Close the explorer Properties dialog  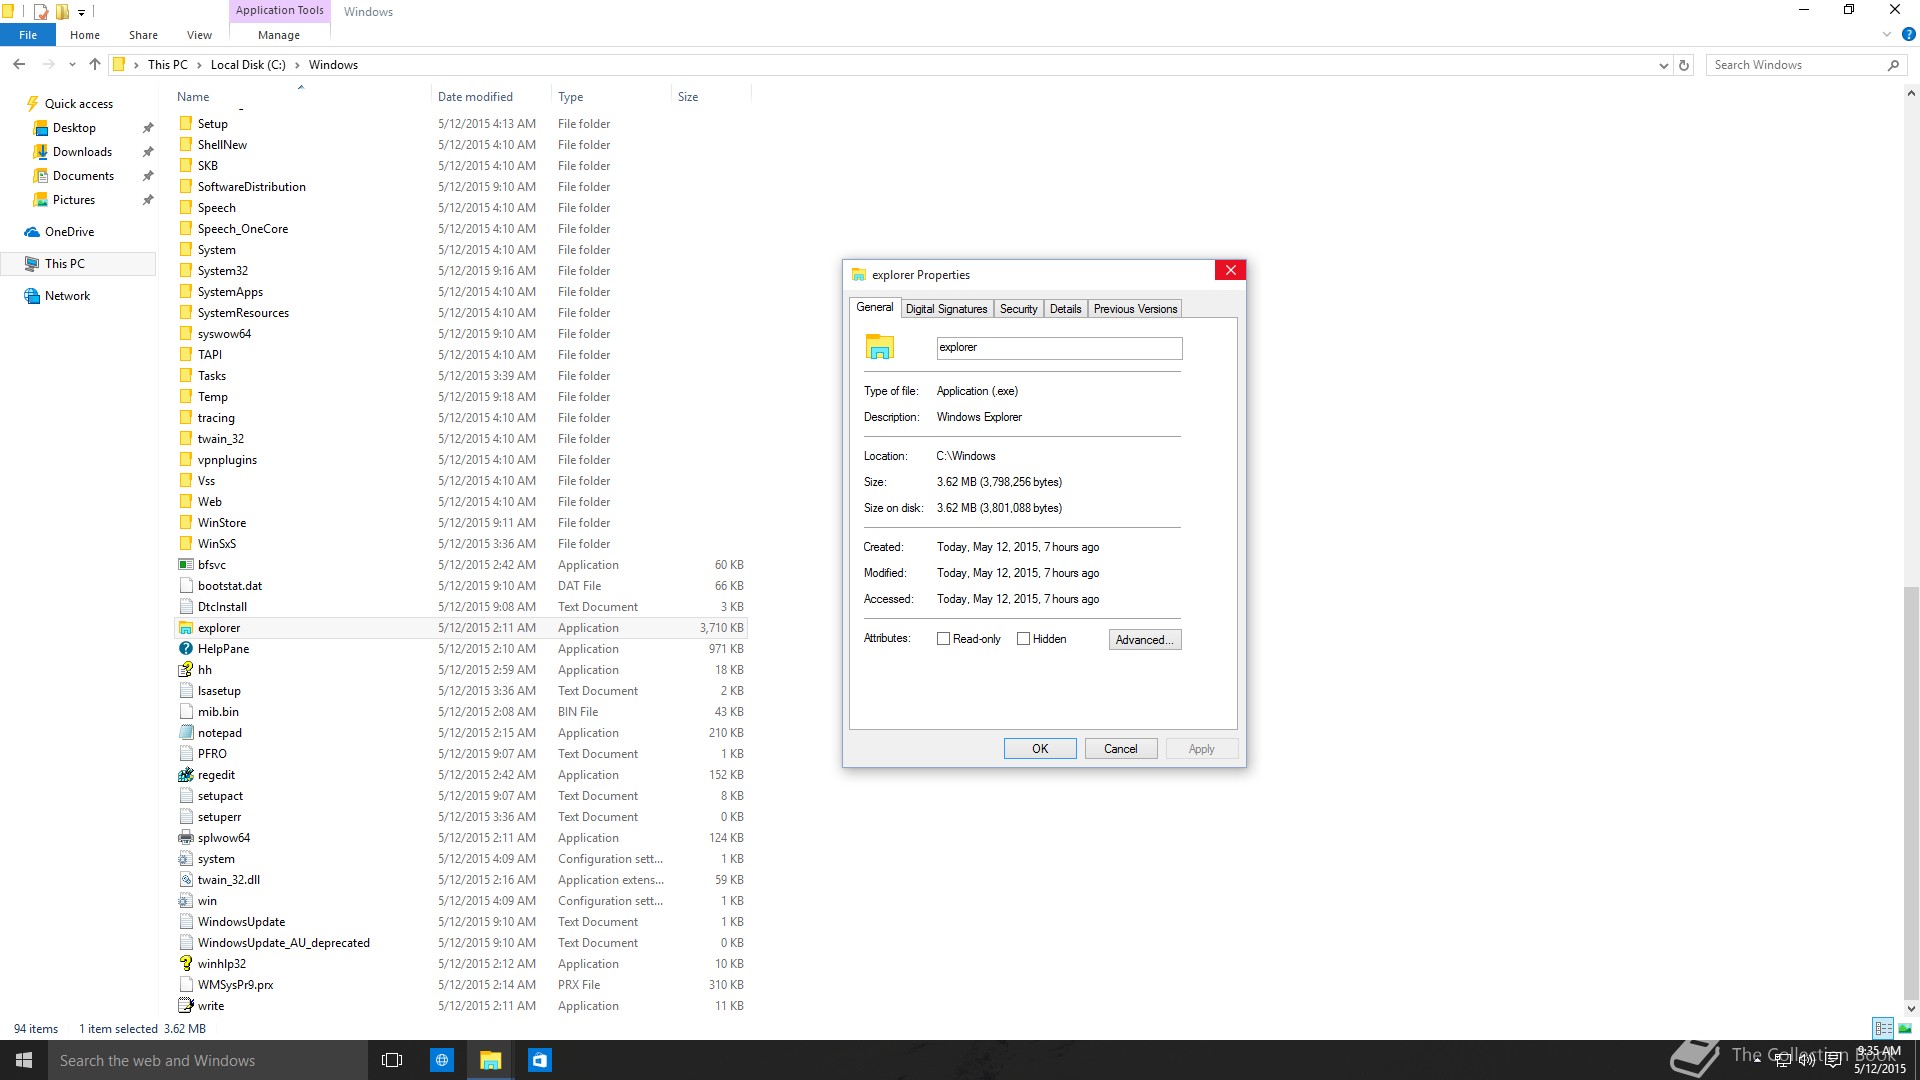1230,271
